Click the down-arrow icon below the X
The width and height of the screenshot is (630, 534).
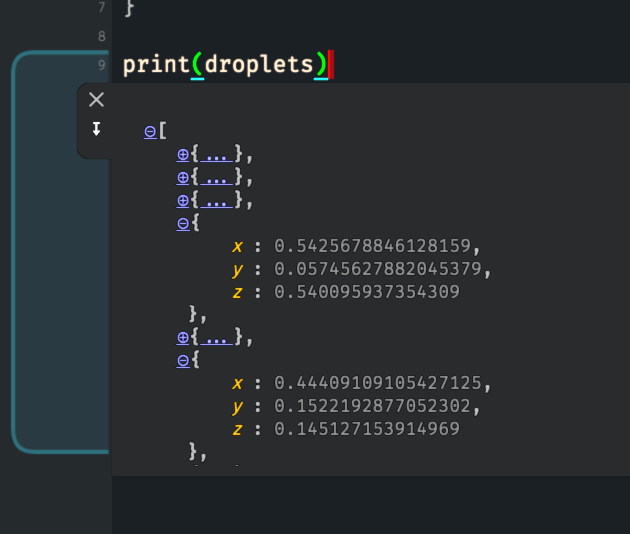click(96, 128)
